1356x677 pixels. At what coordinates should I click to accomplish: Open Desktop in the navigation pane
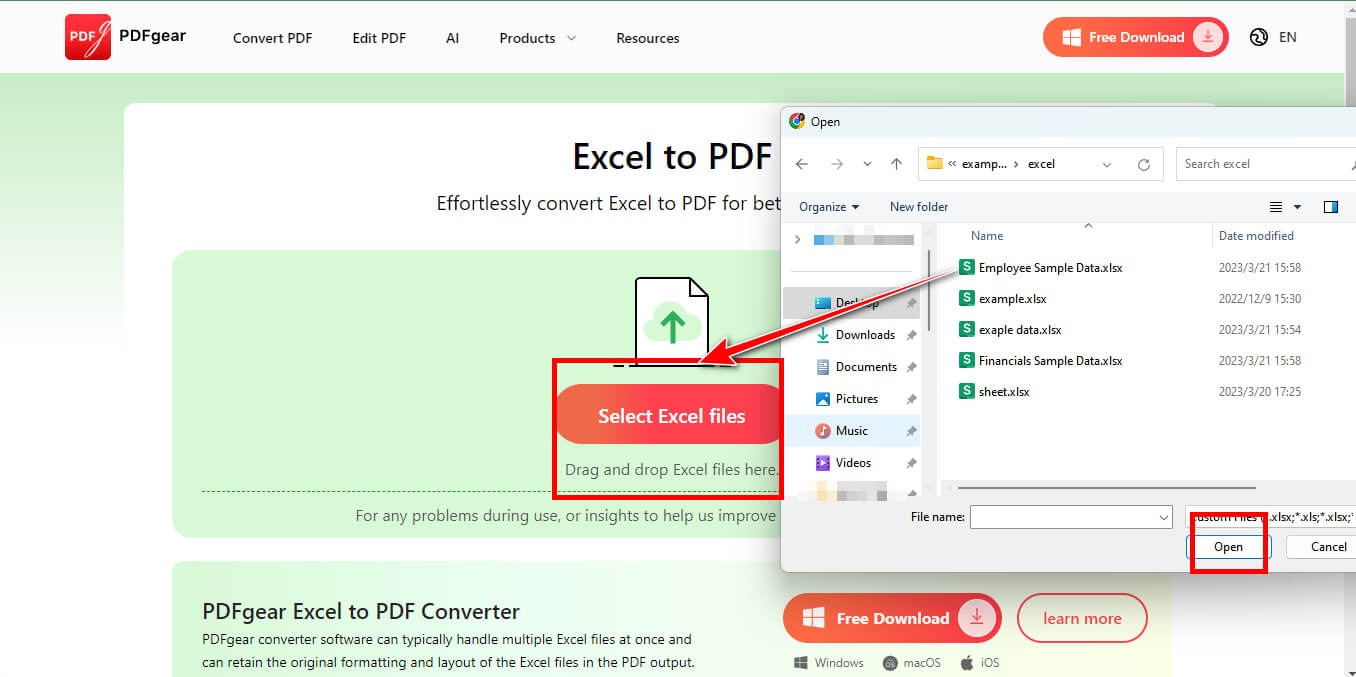tap(856, 302)
